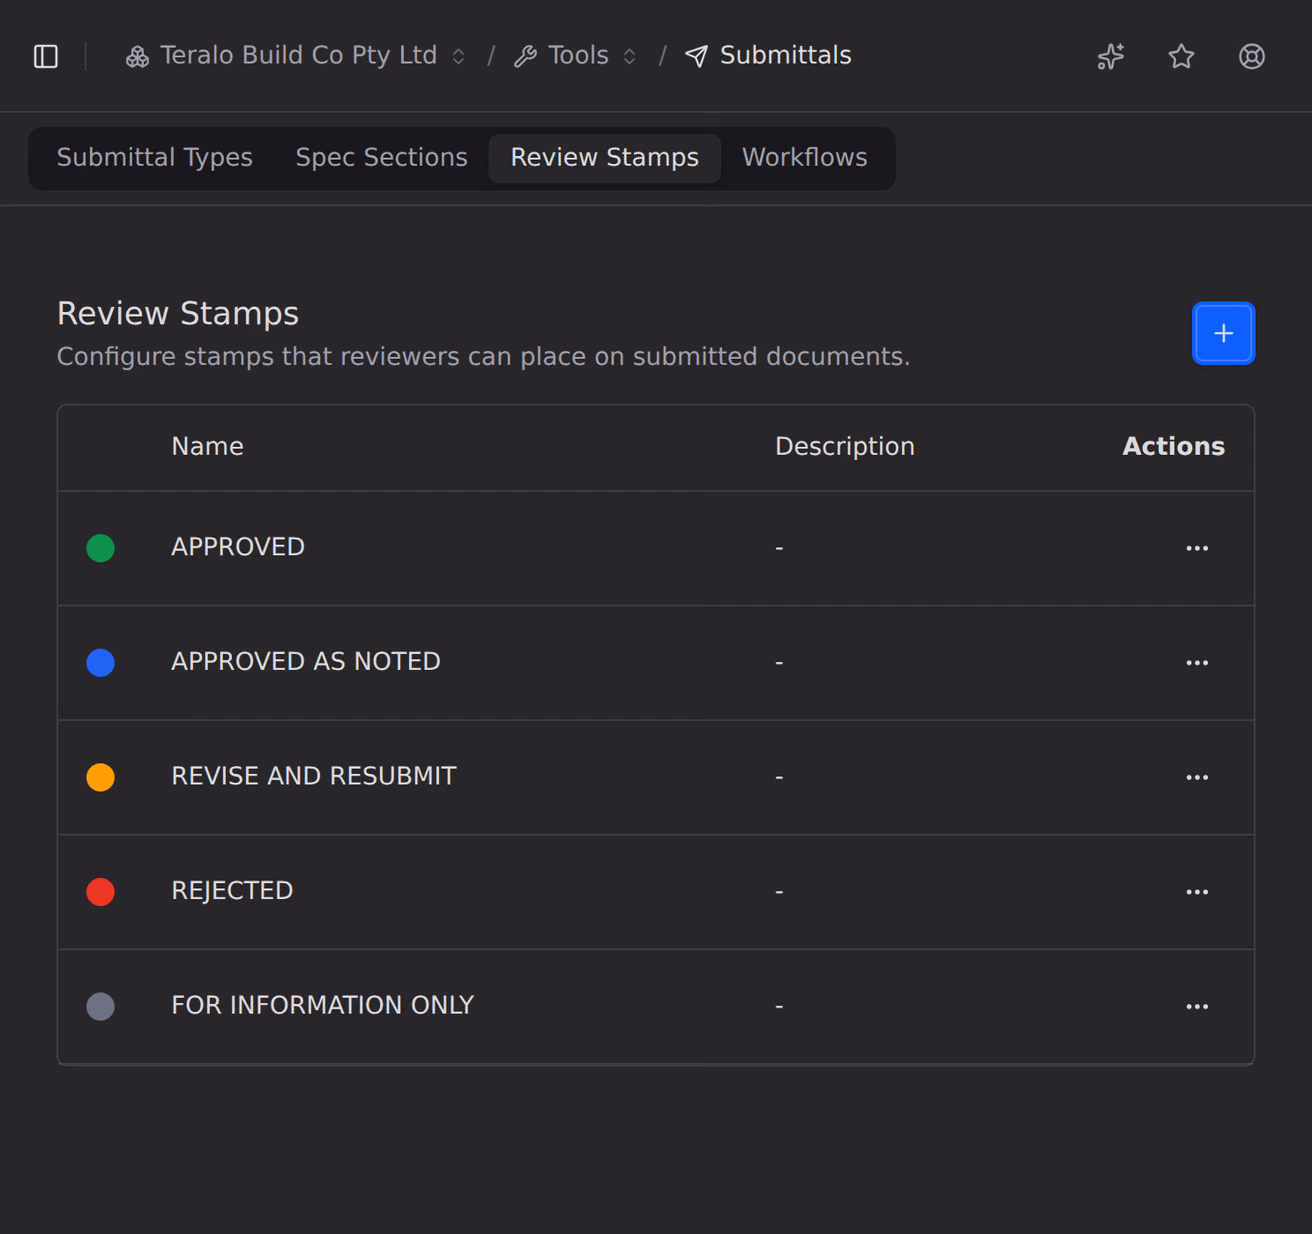Switch to the Workflows tab

pyautogui.click(x=804, y=158)
